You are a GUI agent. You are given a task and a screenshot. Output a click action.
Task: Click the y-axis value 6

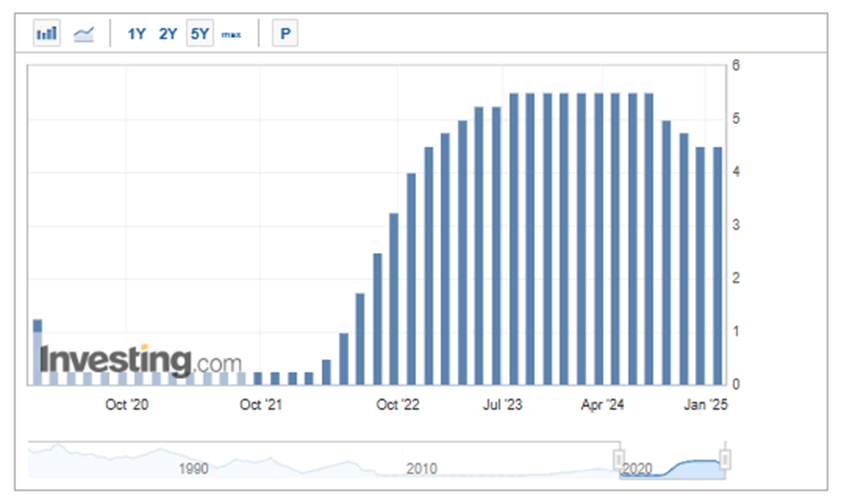tap(736, 66)
